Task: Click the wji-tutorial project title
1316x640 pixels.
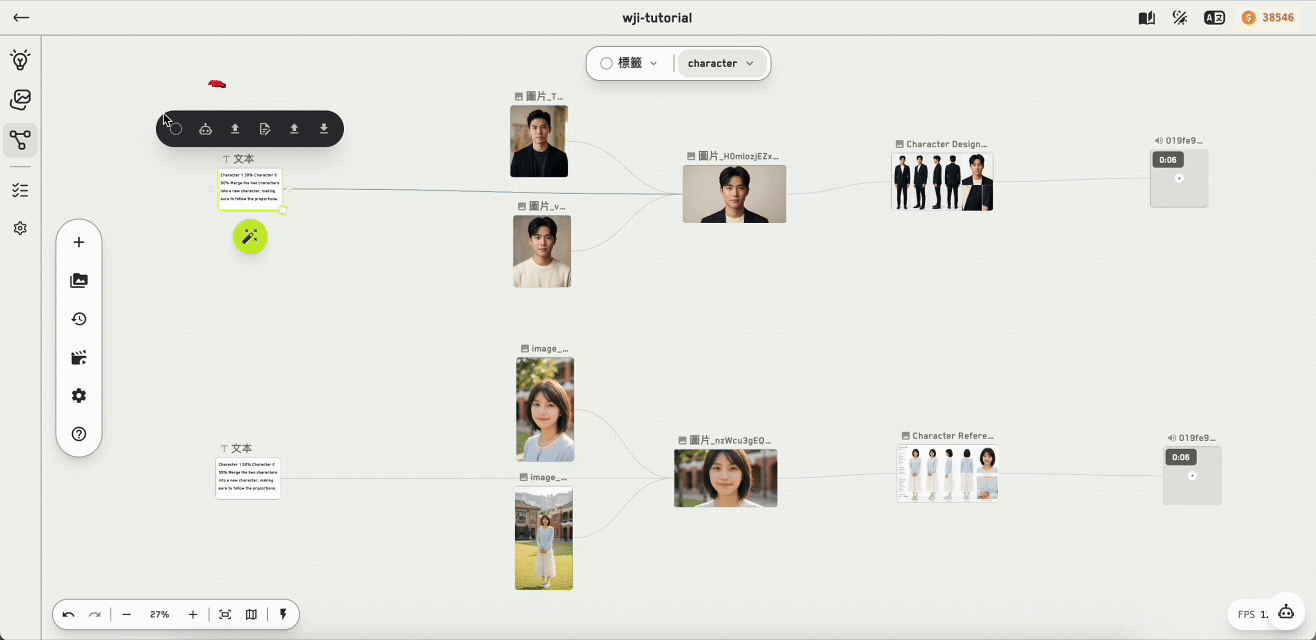Action: 657,18
